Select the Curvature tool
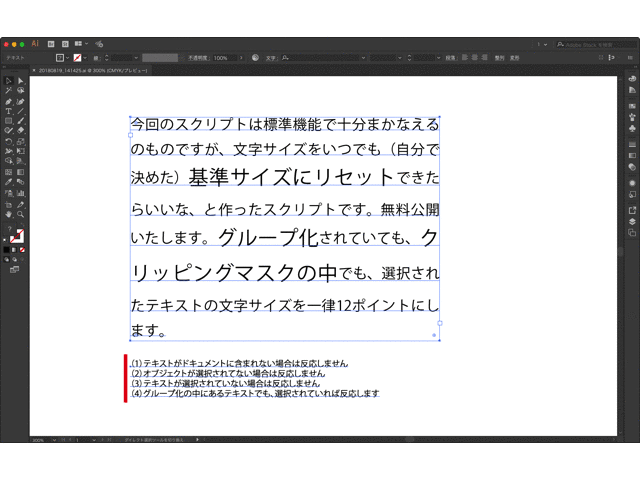The height and width of the screenshot is (480, 640). pos(20,101)
